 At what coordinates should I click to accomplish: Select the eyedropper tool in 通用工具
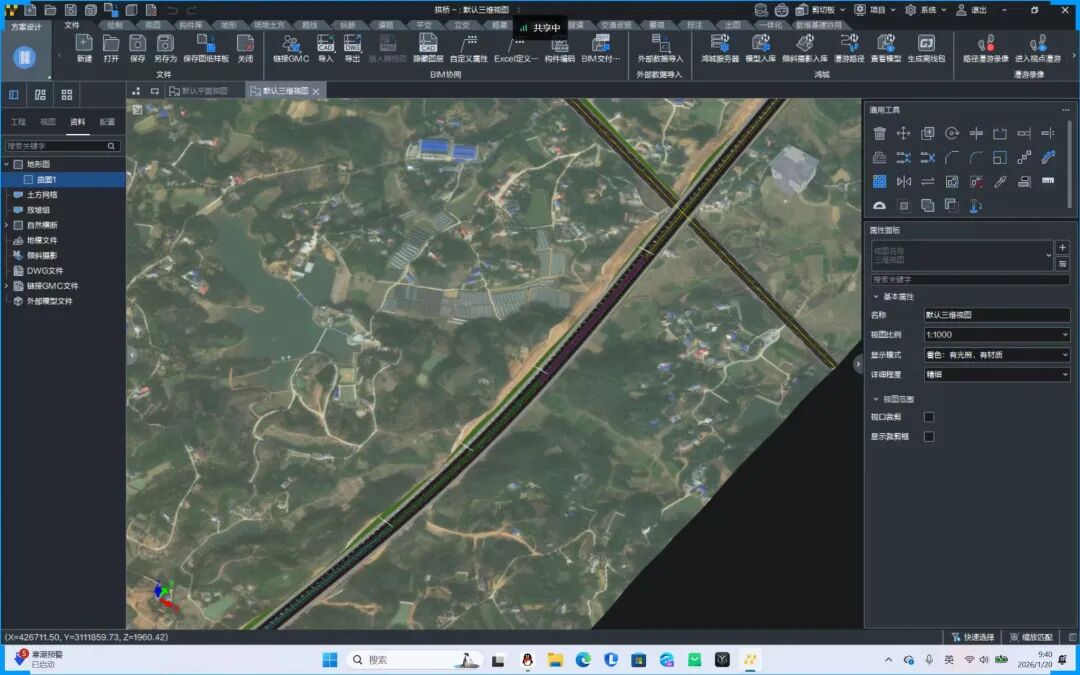click(1000, 182)
